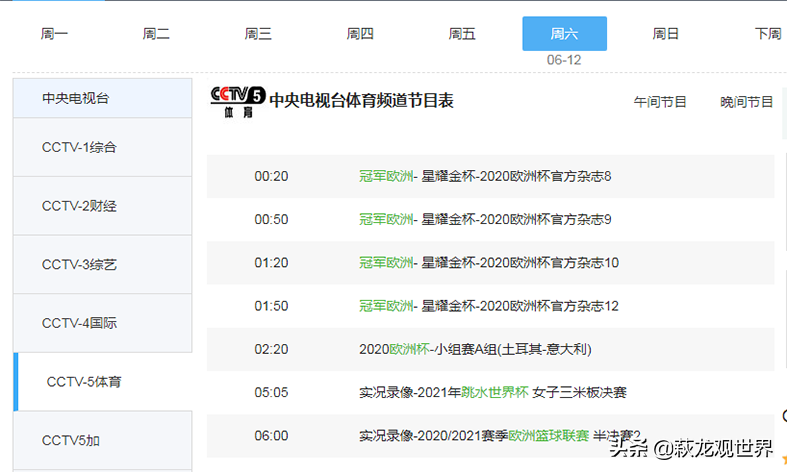The image size is (787, 472).
Task: Select the CCTV-5体育 channel
Action: 102,382
